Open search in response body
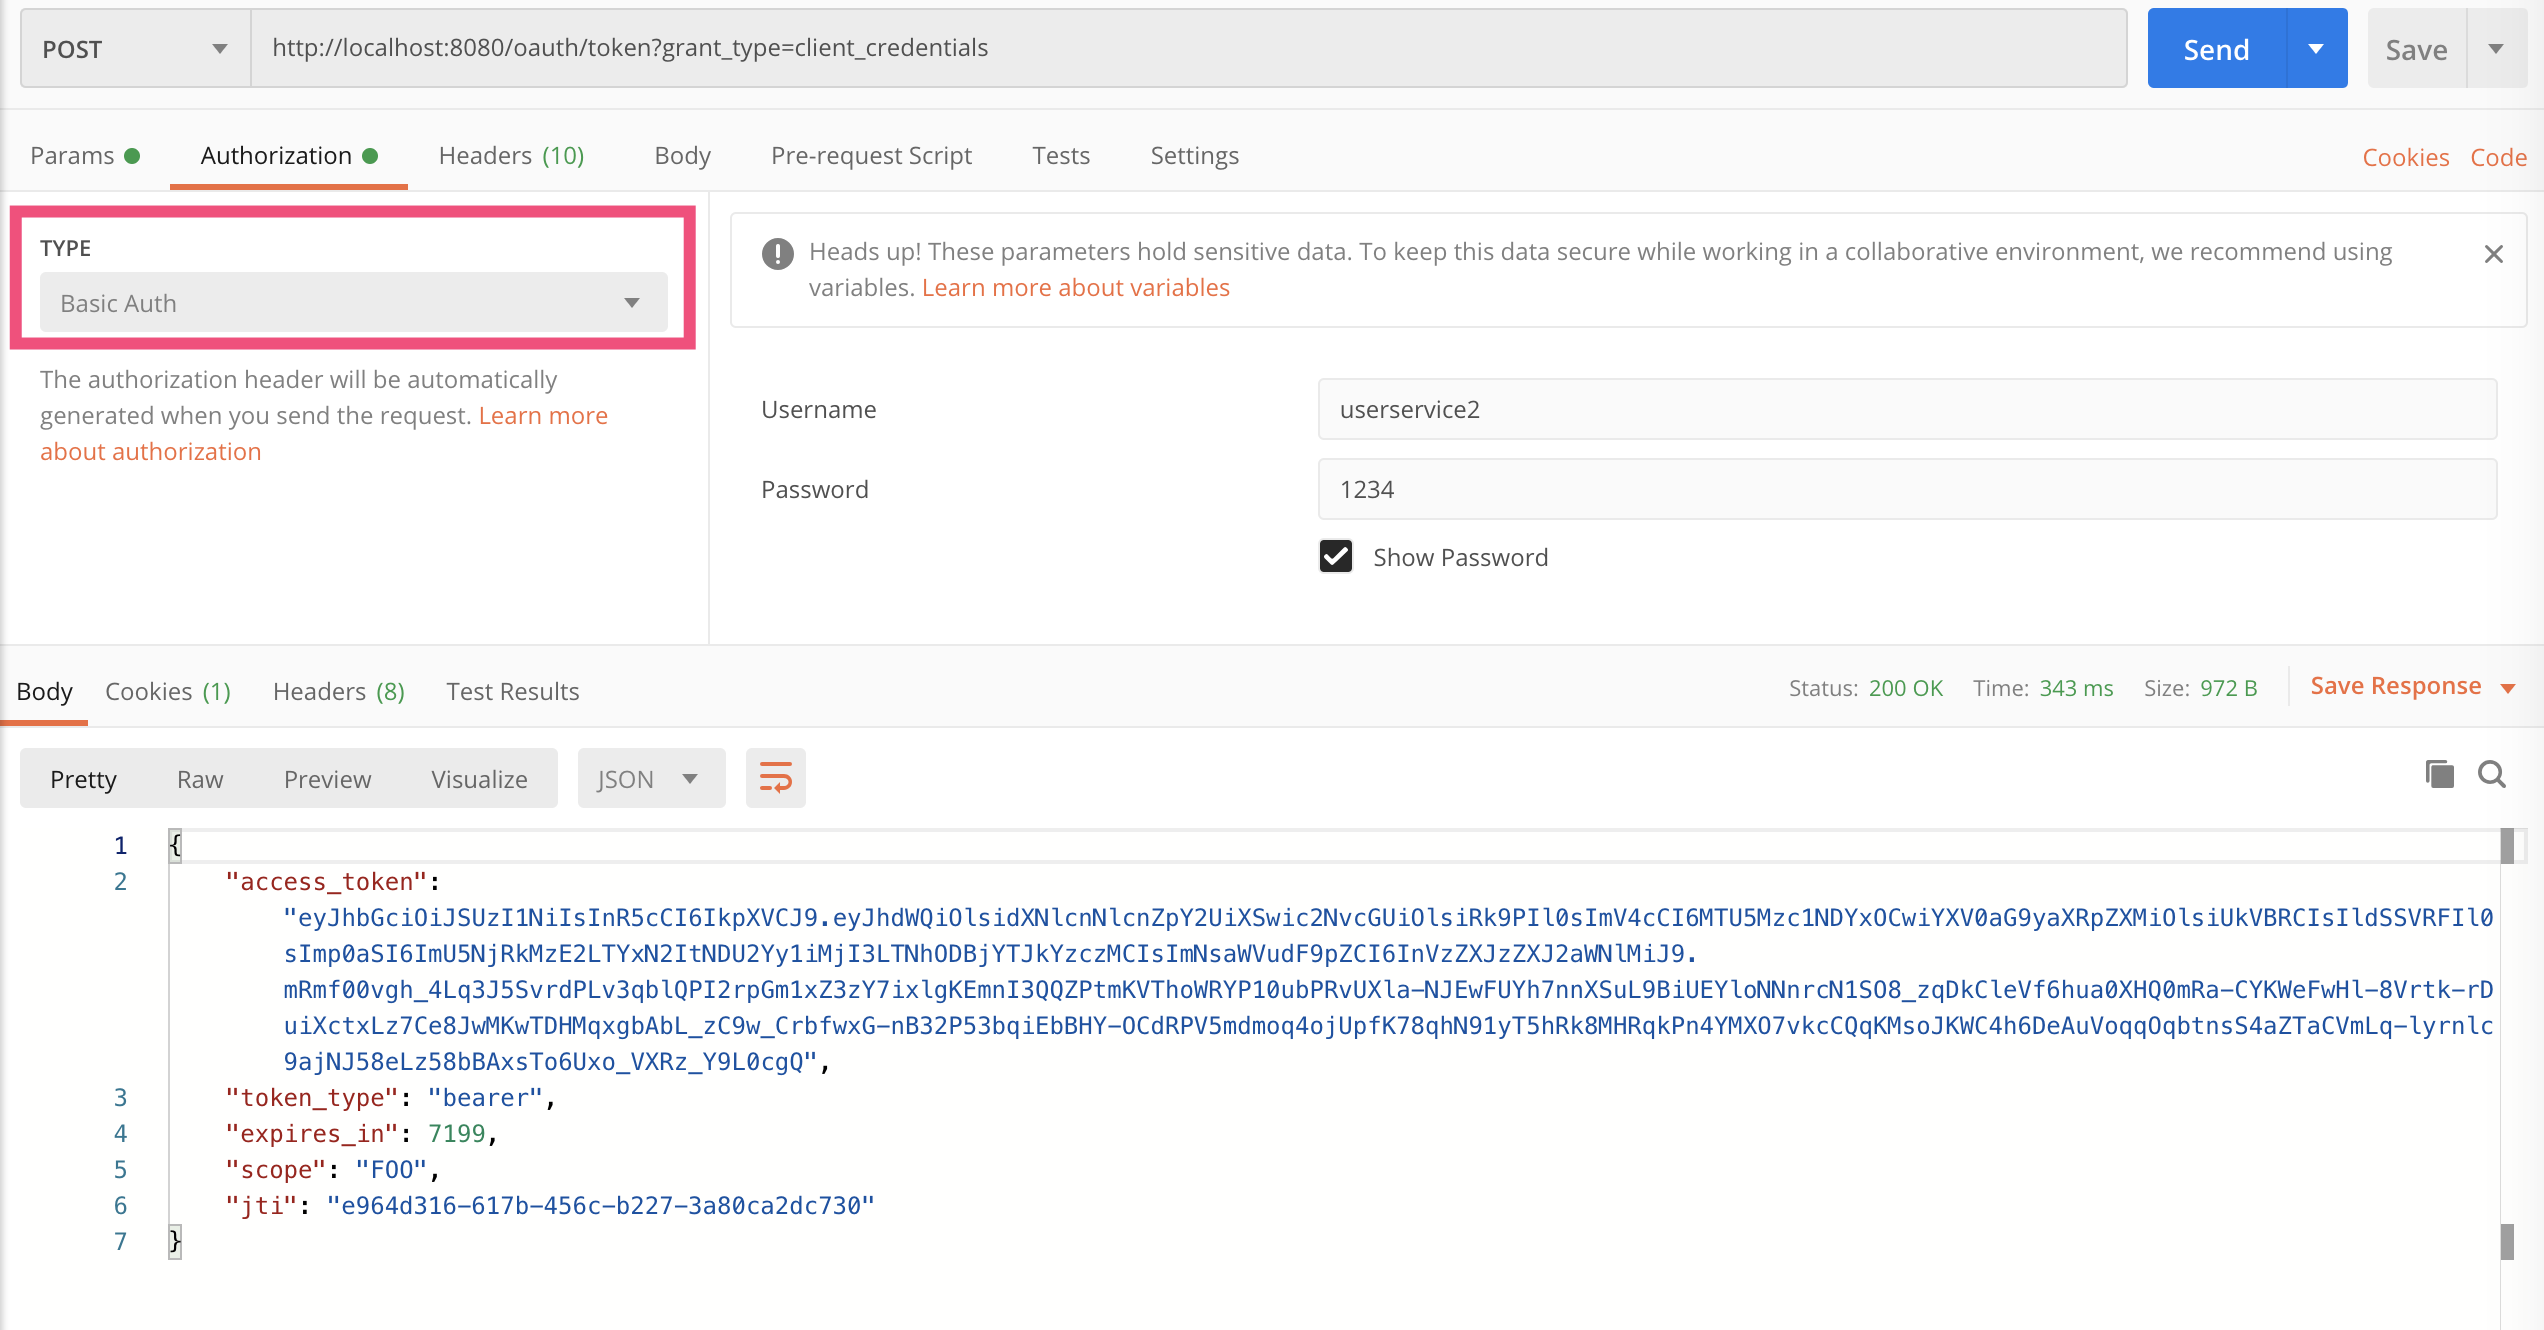Screen dimensions: 2544x1330 [2491, 774]
